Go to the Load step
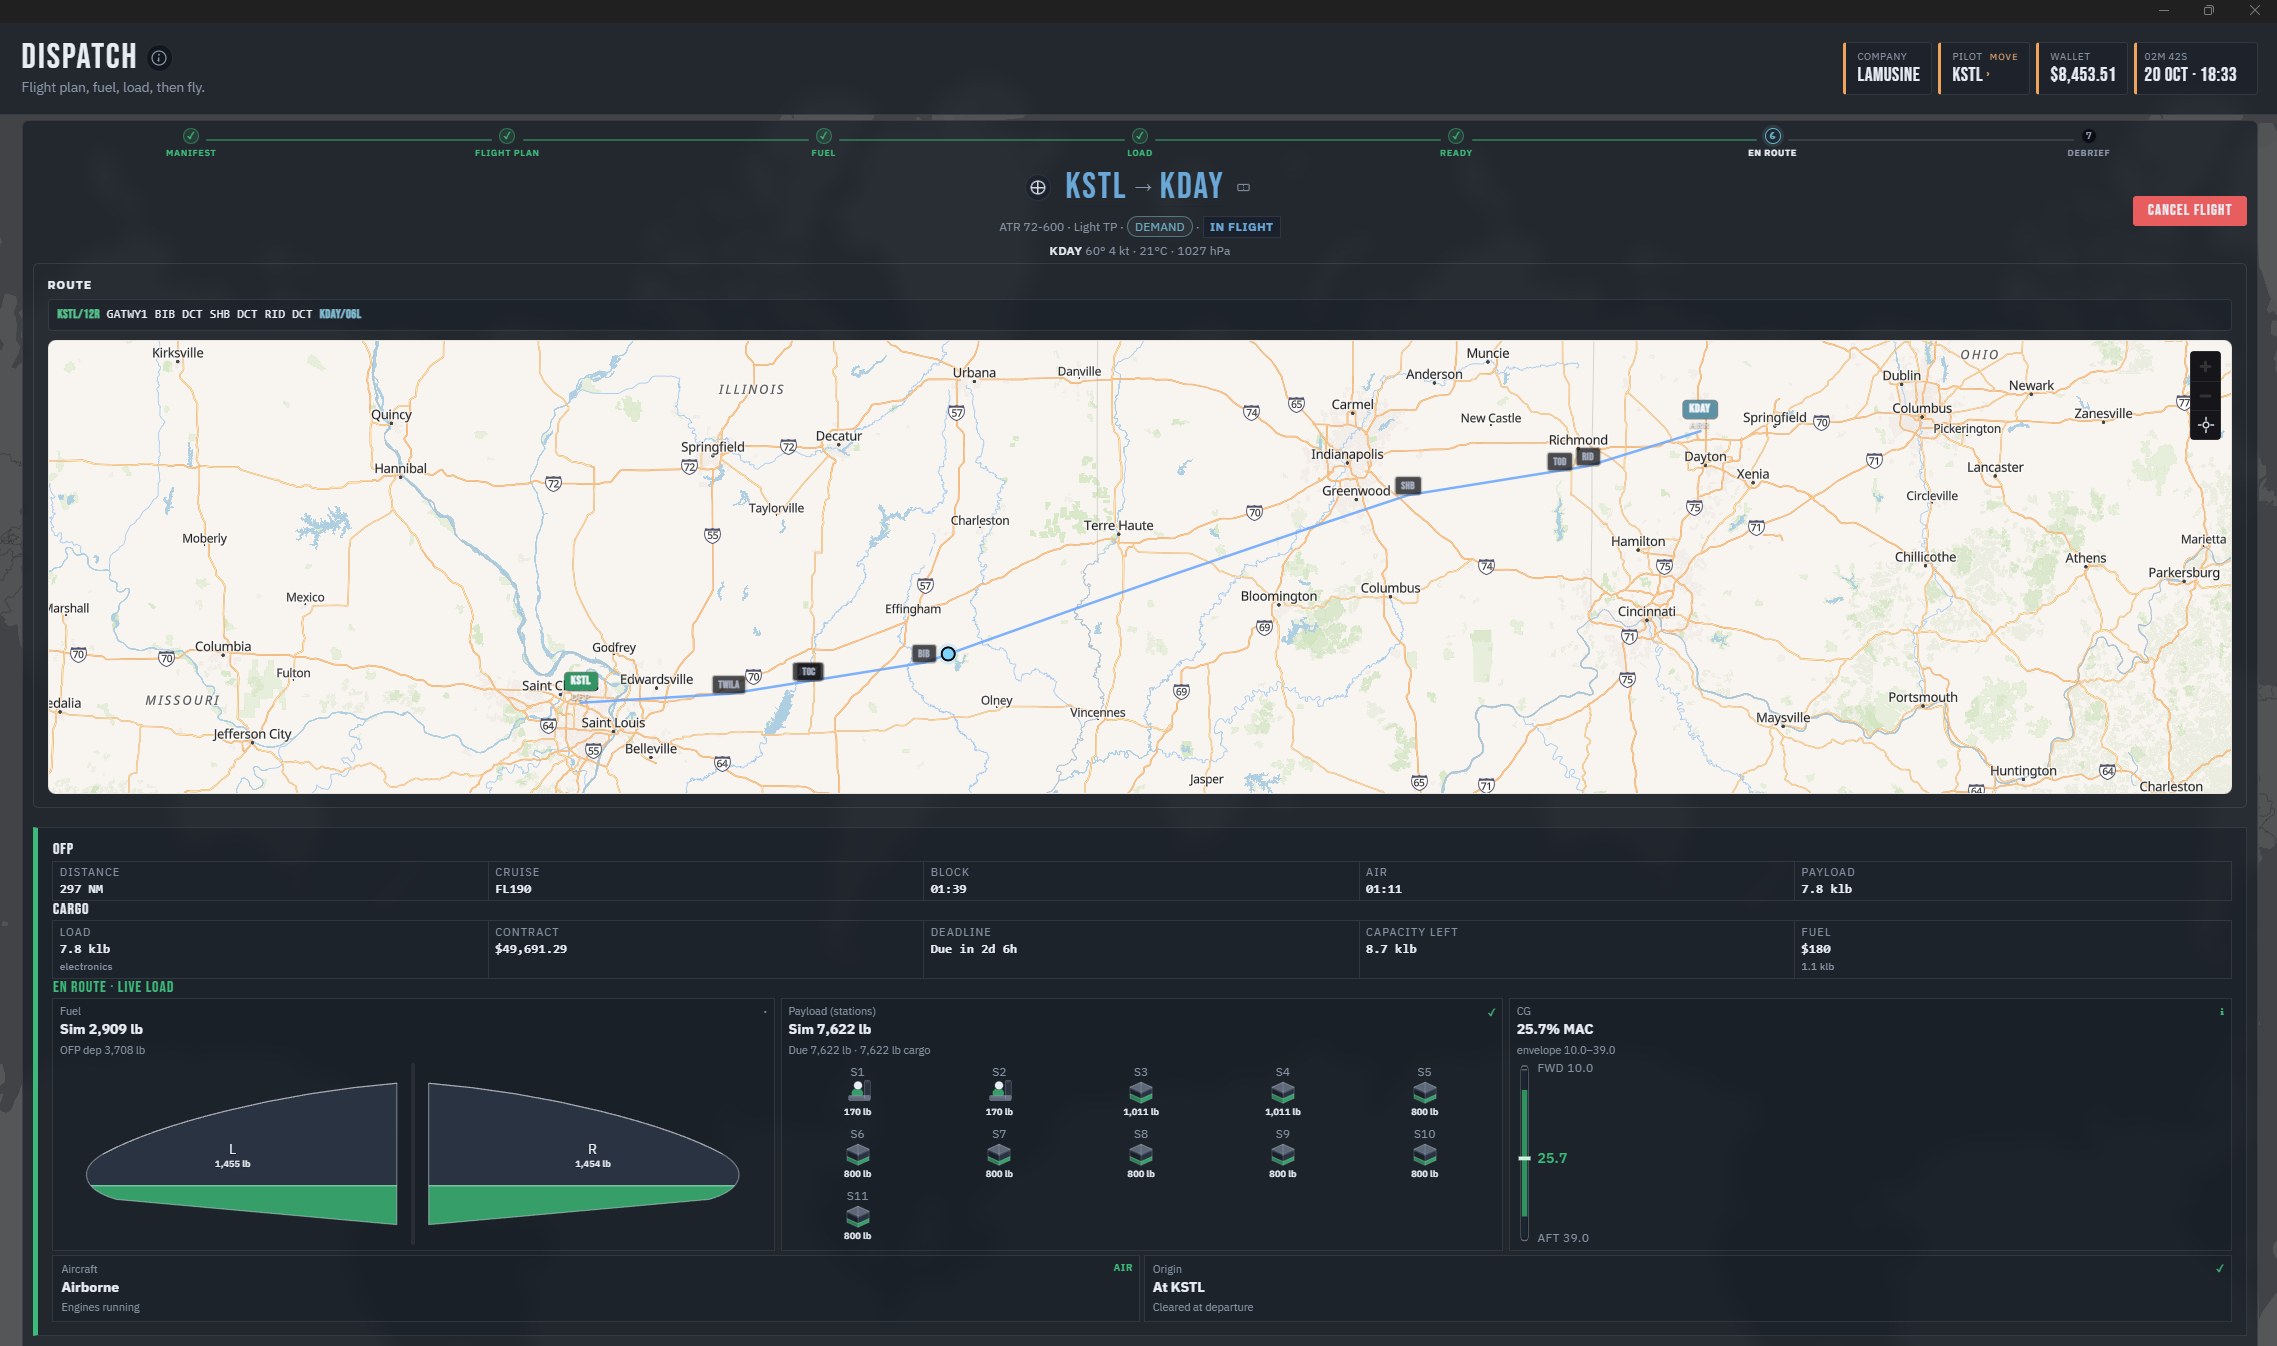 [x=1140, y=142]
